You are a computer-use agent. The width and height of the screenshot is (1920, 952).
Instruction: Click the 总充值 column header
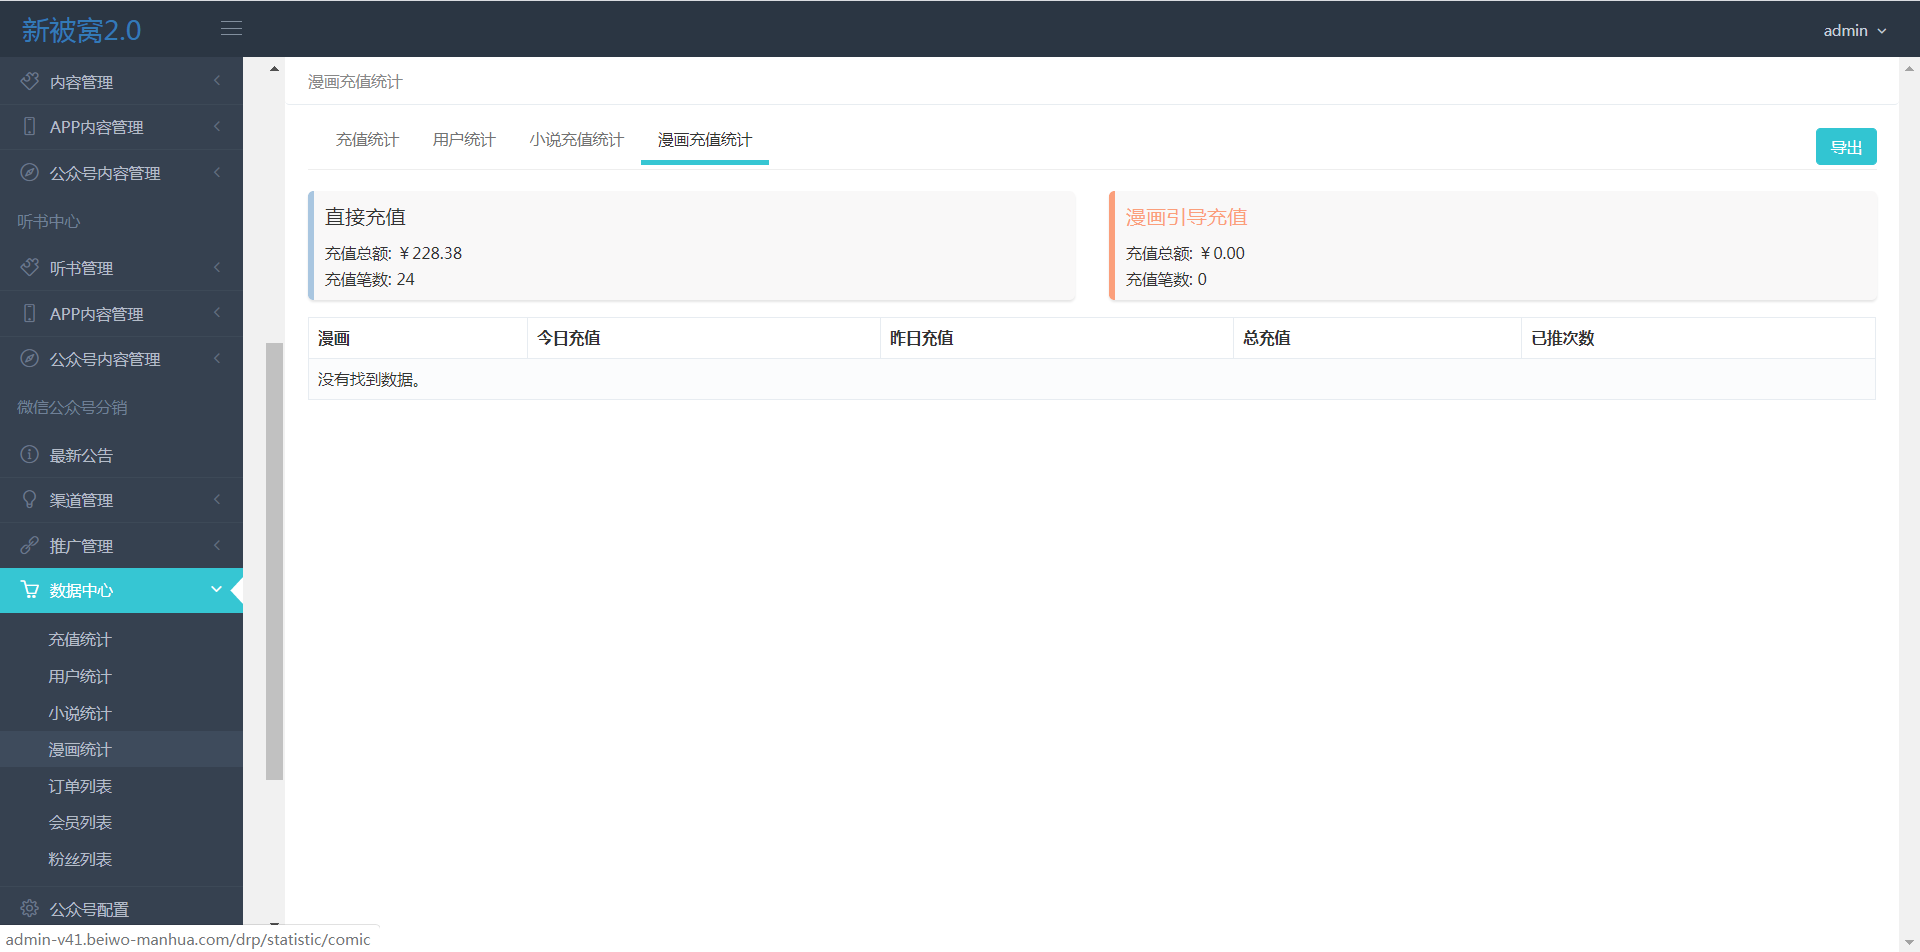pyautogui.click(x=1377, y=338)
